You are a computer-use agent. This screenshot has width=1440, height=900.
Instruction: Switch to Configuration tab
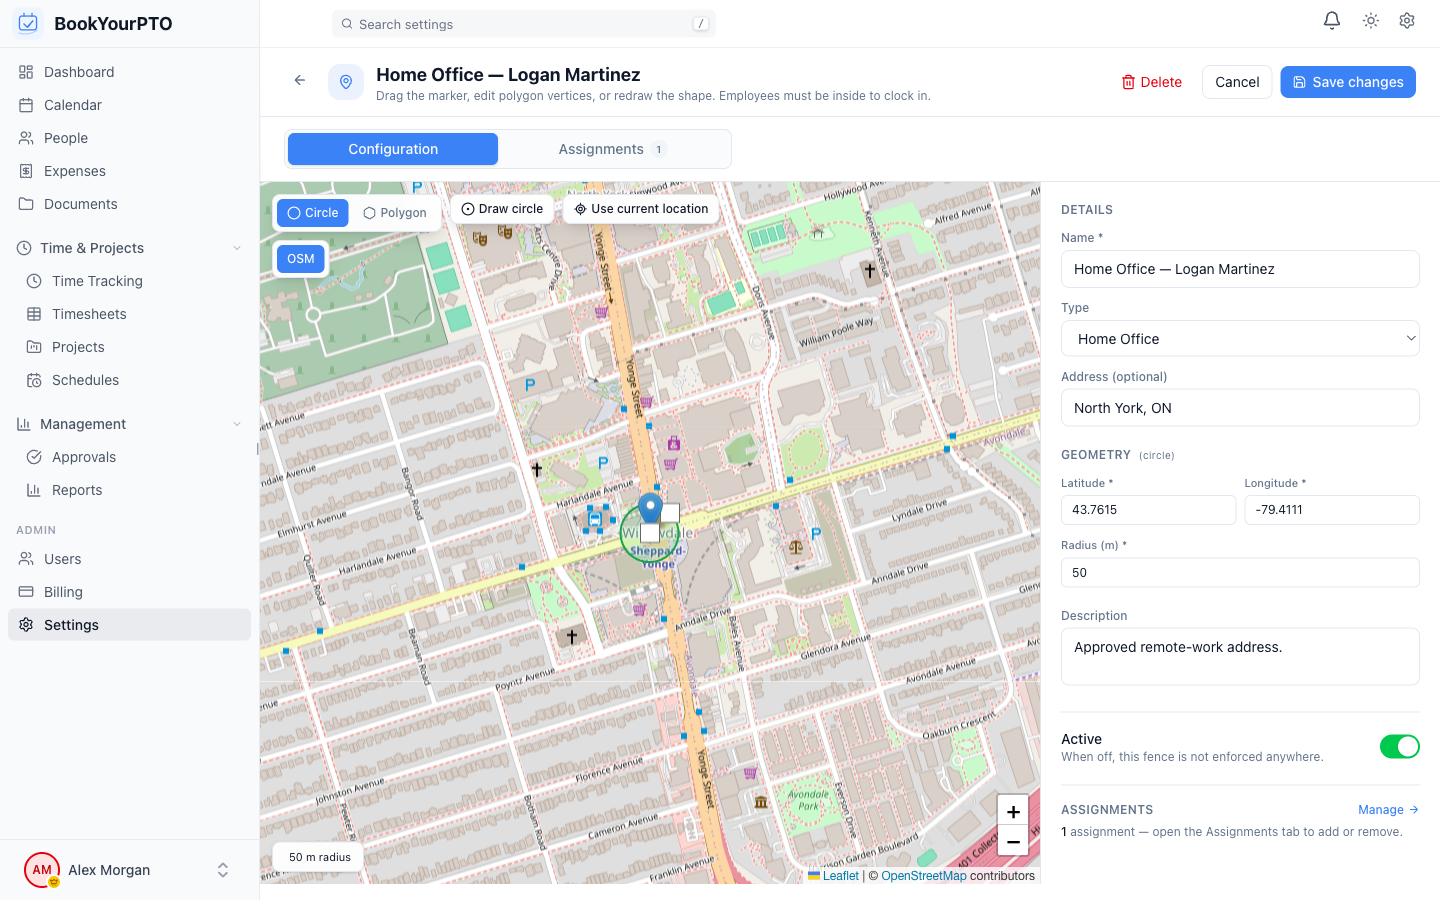tap(393, 149)
